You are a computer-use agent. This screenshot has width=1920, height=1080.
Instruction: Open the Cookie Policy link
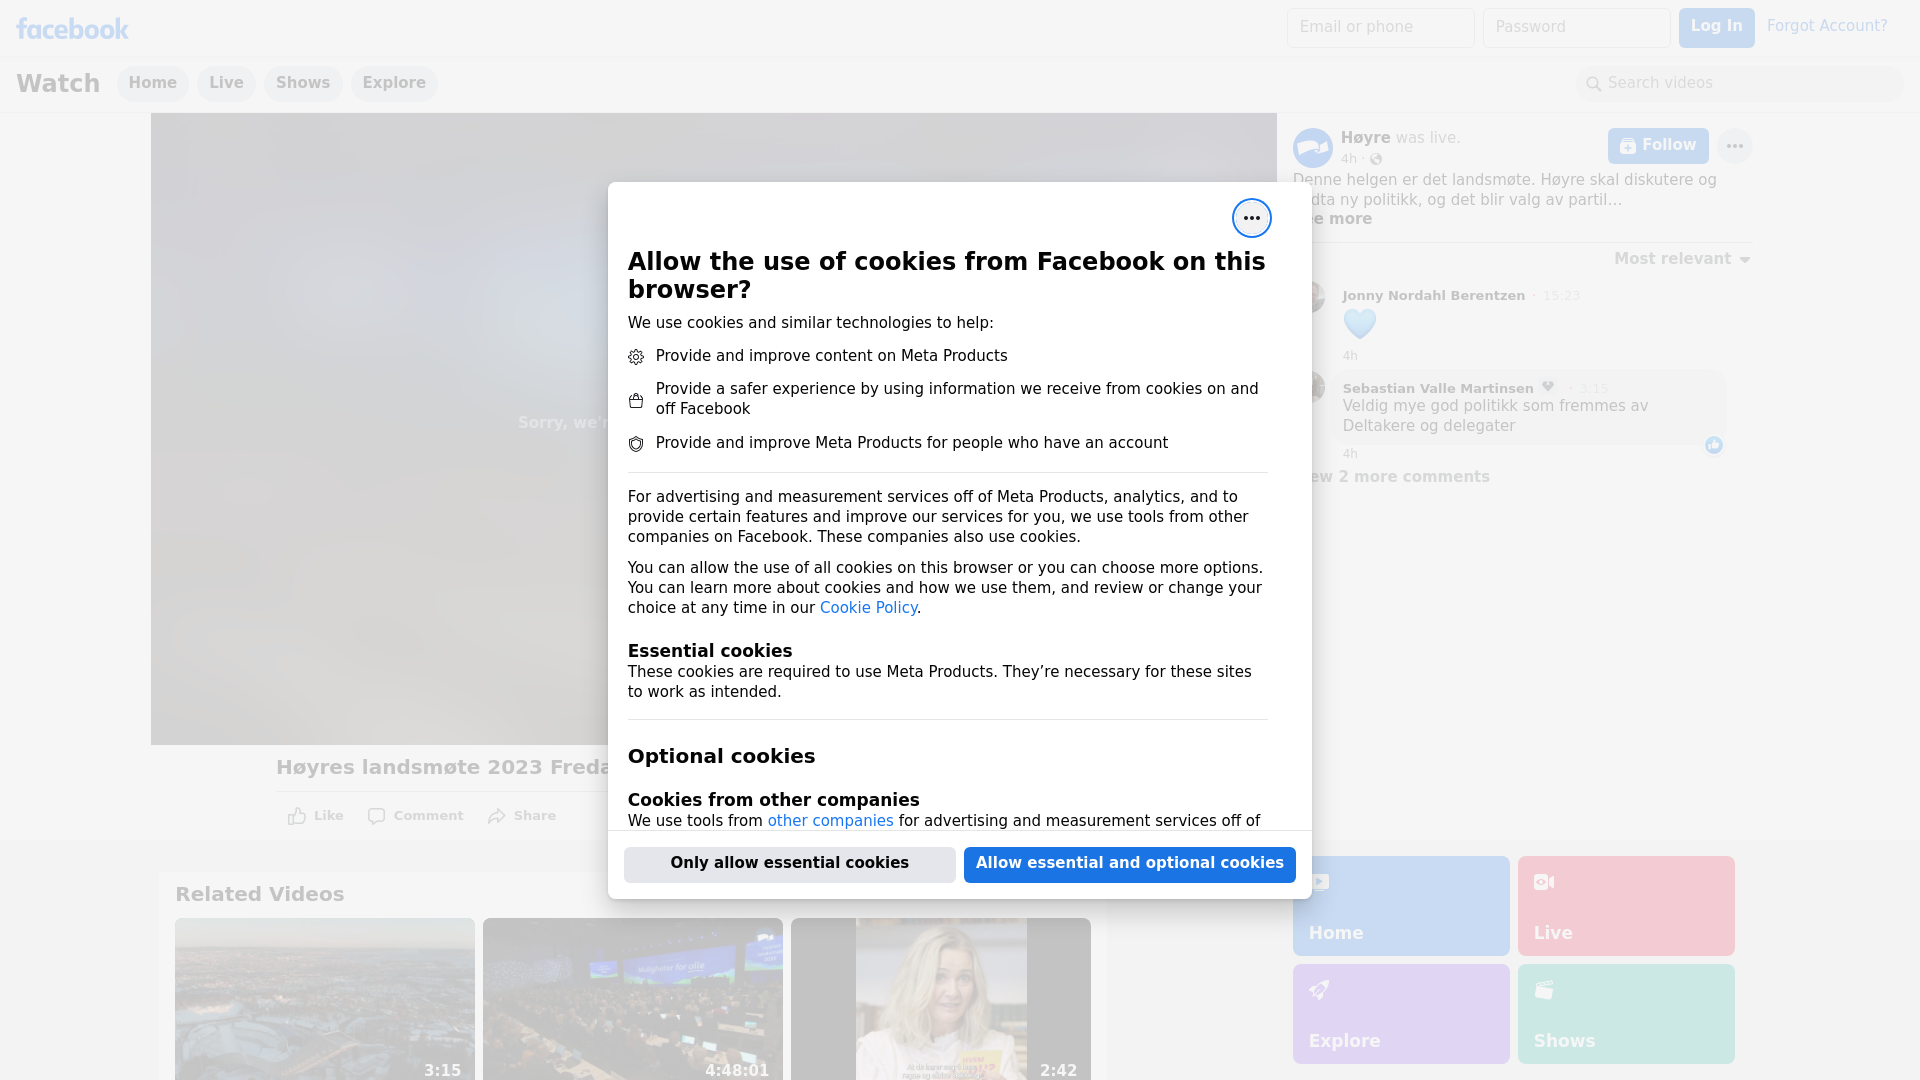click(868, 608)
